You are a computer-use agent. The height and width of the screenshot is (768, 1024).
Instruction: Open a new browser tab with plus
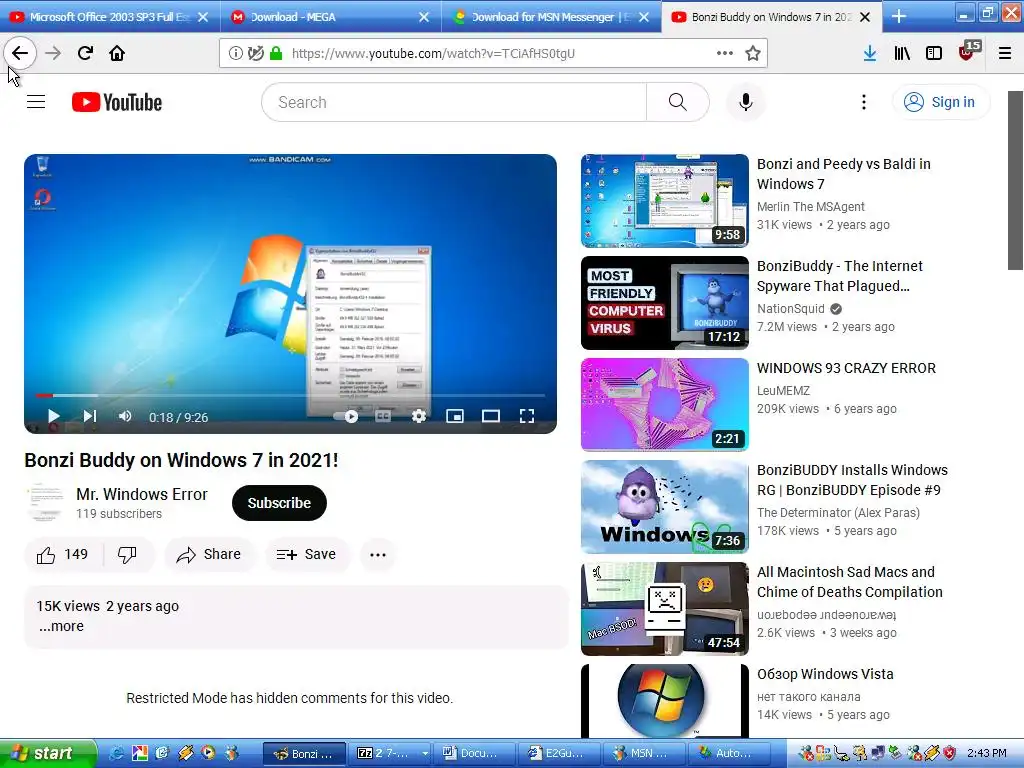[x=899, y=16]
